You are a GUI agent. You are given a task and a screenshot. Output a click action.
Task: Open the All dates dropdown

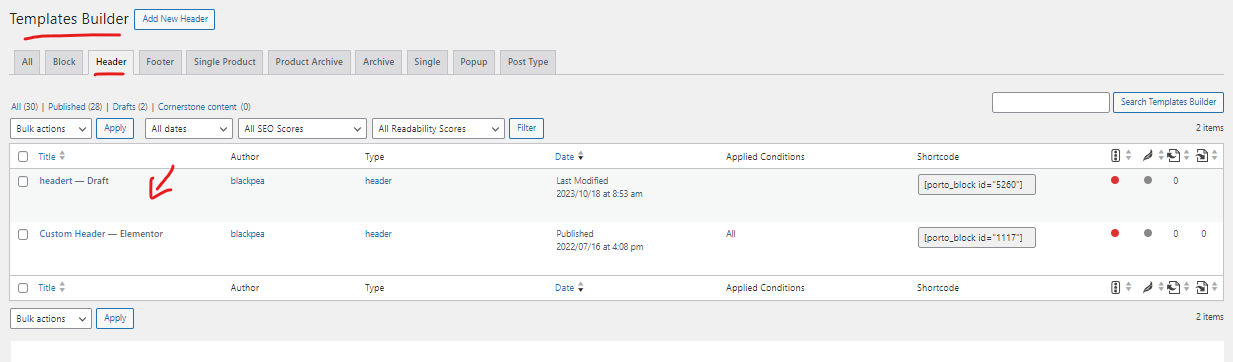(189, 128)
